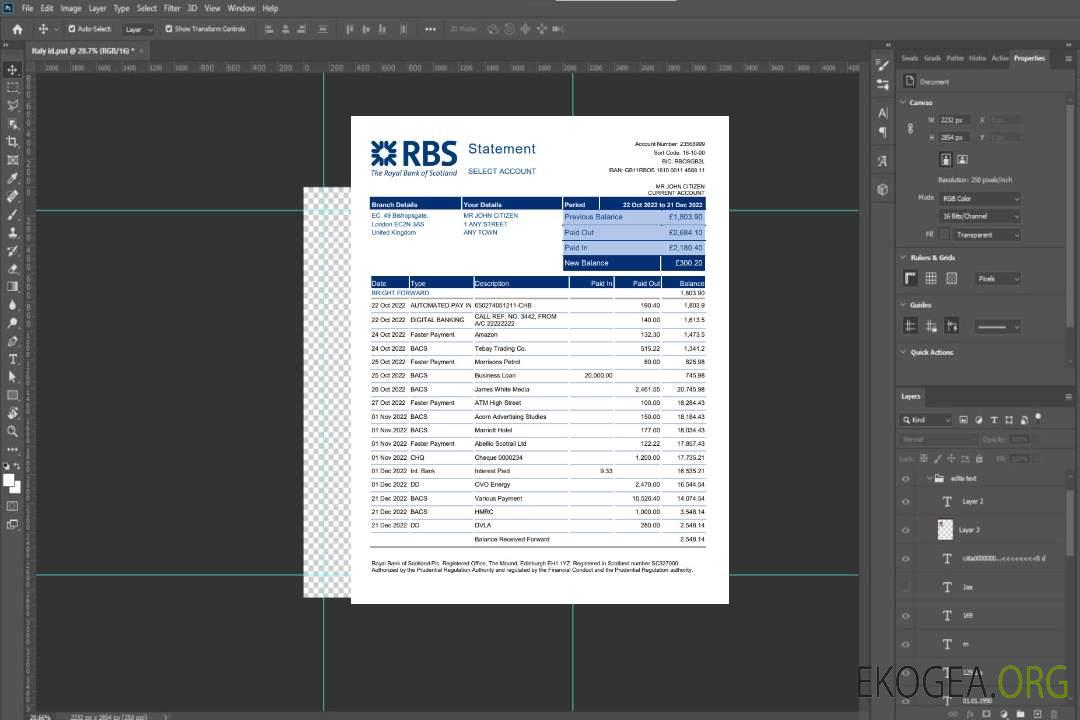The image size is (1080, 720).
Task: Select the Clone Stamp tool
Action: click(12, 232)
